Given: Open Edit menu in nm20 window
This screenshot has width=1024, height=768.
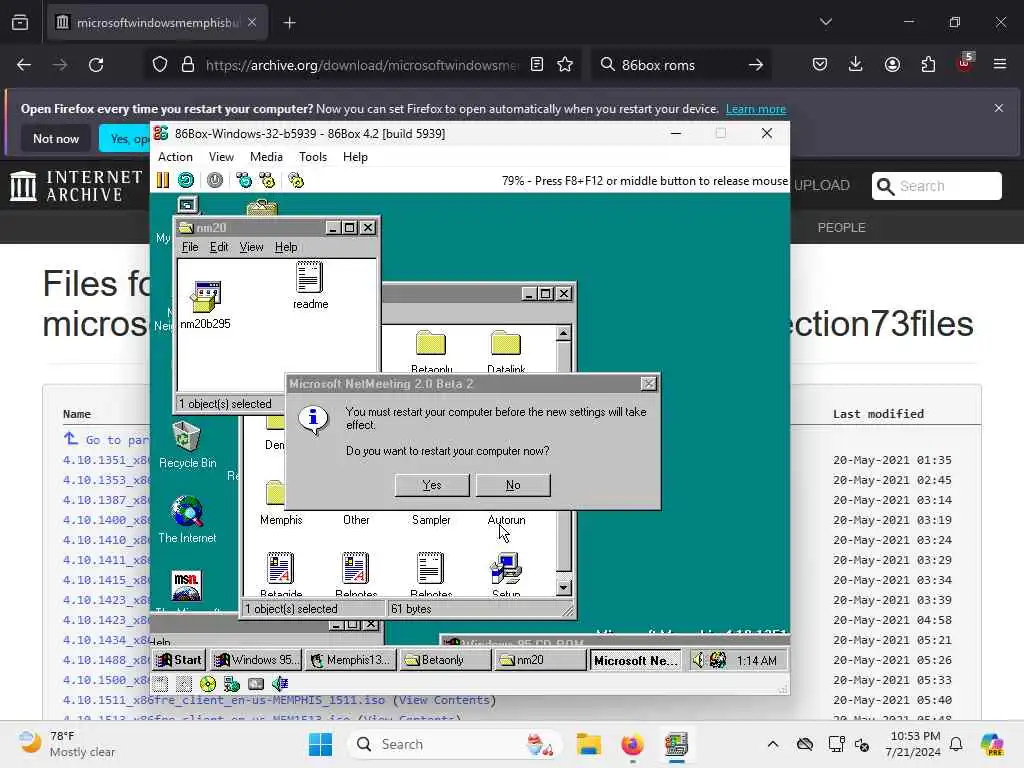Looking at the screenshot, I should coord(219,247).
